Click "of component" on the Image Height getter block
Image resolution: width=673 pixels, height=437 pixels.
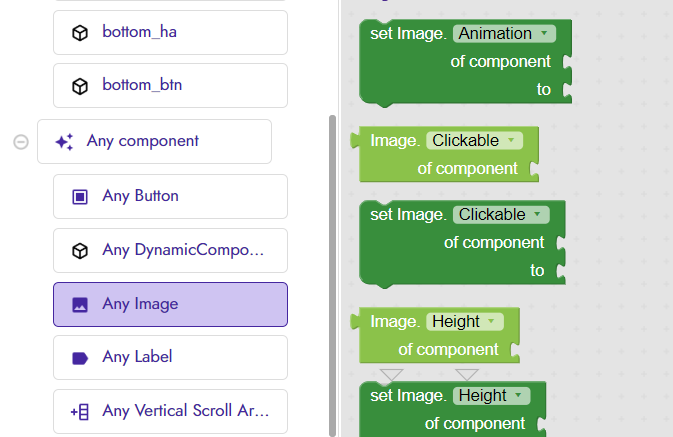point(448,350)
